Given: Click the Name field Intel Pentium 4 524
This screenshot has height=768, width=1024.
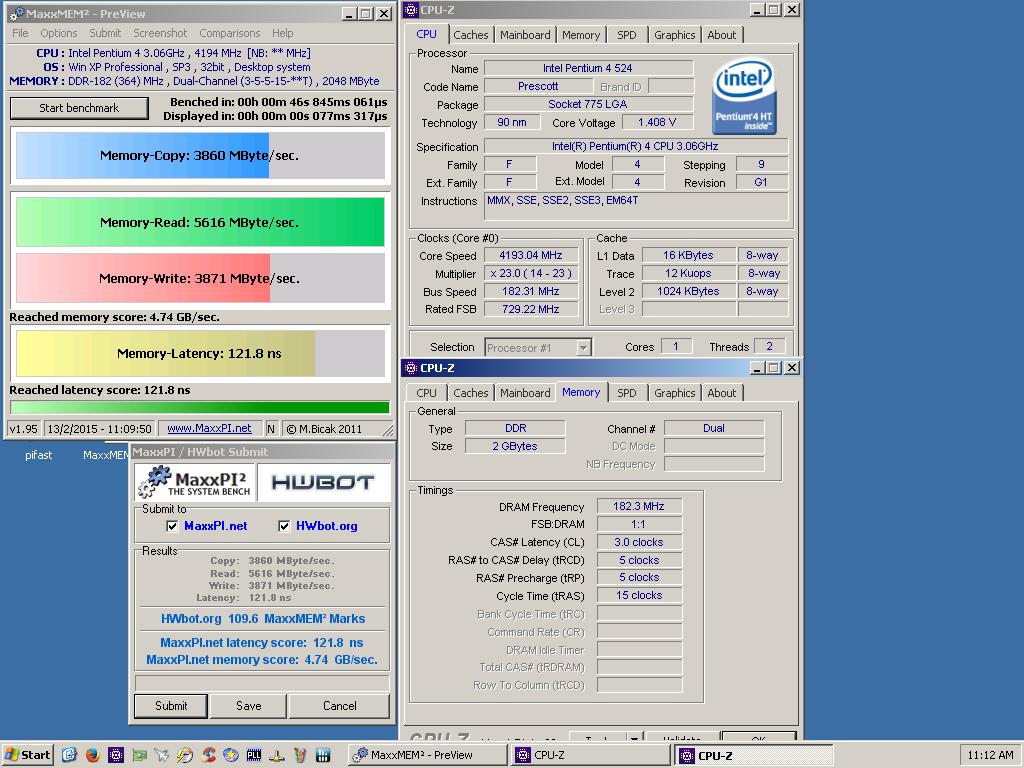Looking at the screenshot, I should pos(588,68).
